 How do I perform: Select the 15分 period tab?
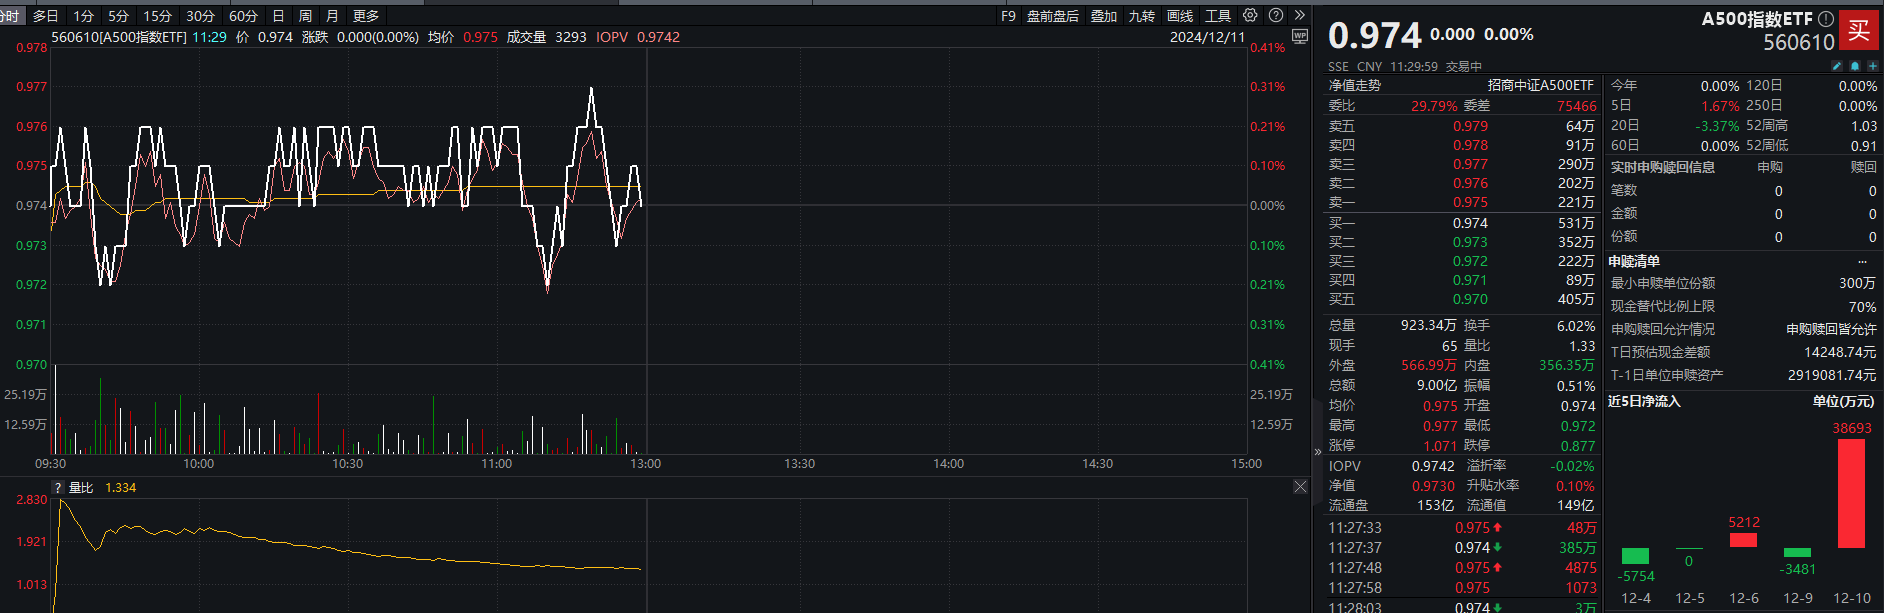(x=157, y=16)
